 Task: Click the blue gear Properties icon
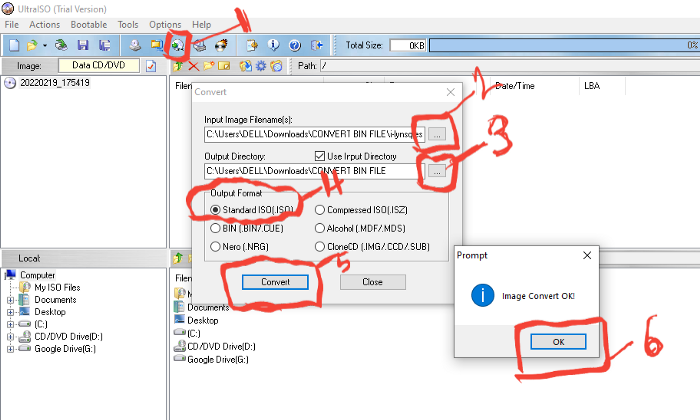[x=261, y=66]
